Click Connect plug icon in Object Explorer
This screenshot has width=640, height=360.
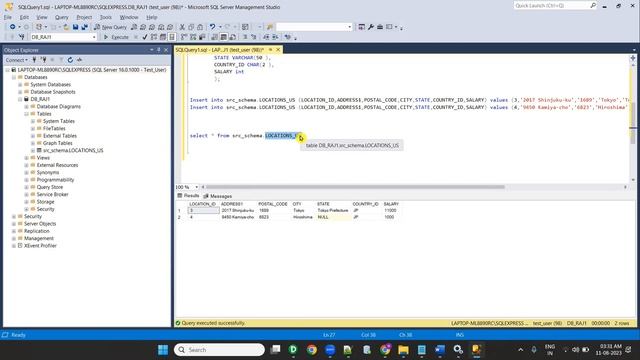point(34,60)
